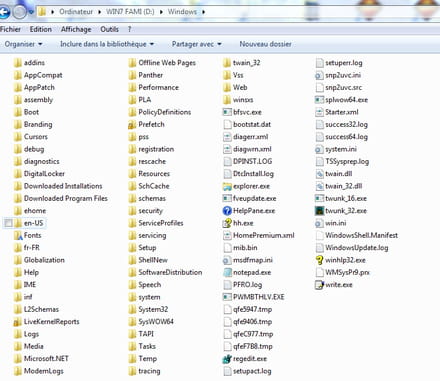The width and height of the screenshot is (440, 381).
Task: Click the Nouveau dossier button
Action: pos(265,44)
